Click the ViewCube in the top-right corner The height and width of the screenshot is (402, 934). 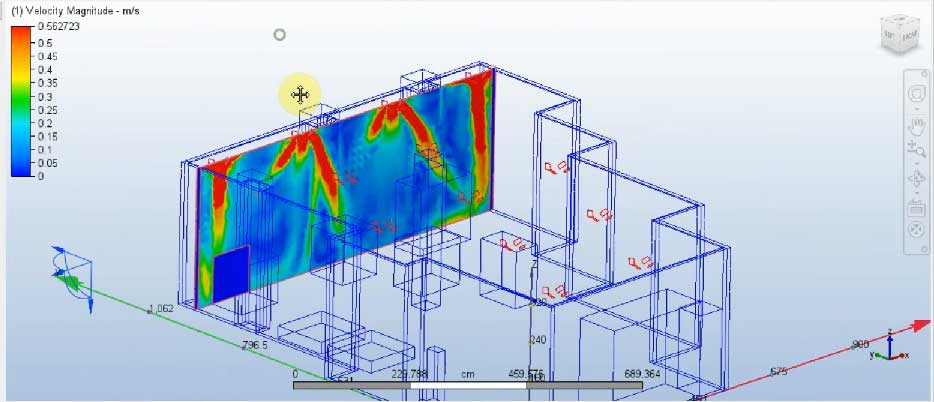897,37
